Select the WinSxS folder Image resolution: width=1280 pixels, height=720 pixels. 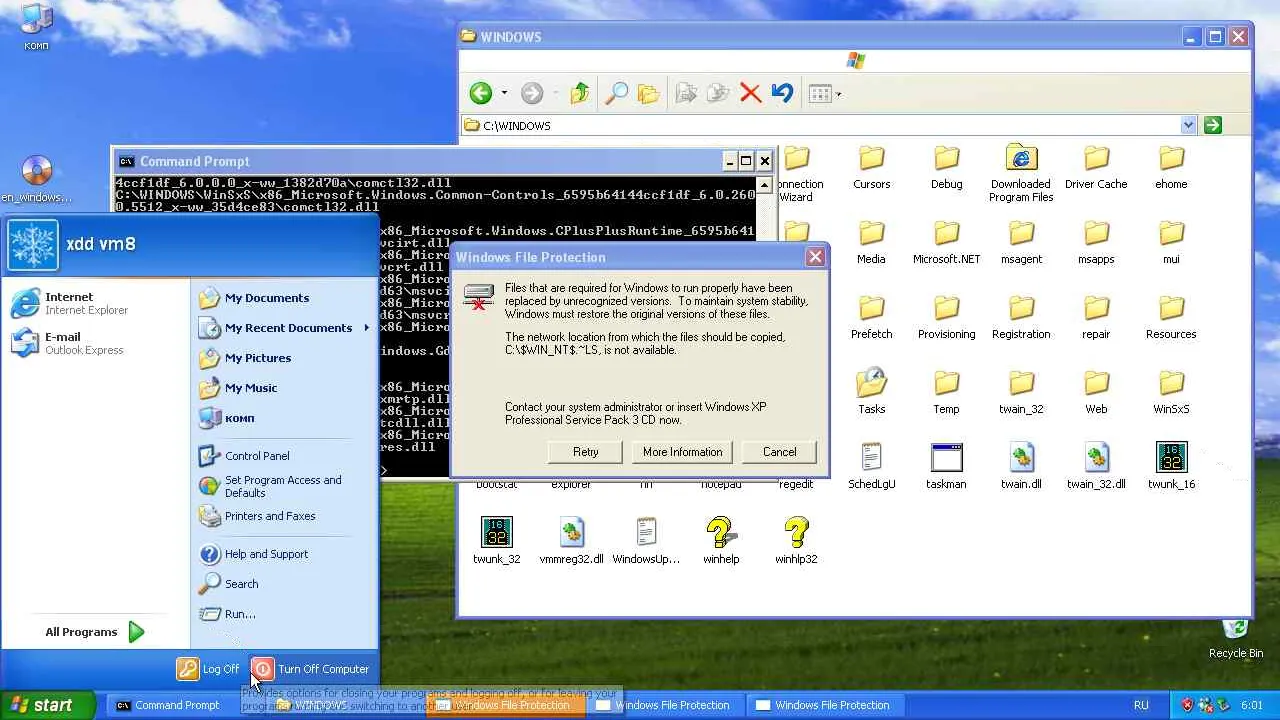click(1171, 393)
